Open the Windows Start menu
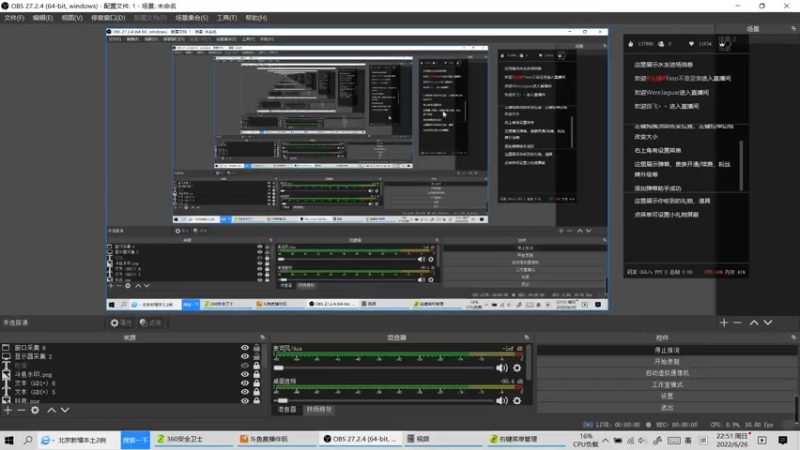800x450 pixels. tap(9, 440)
